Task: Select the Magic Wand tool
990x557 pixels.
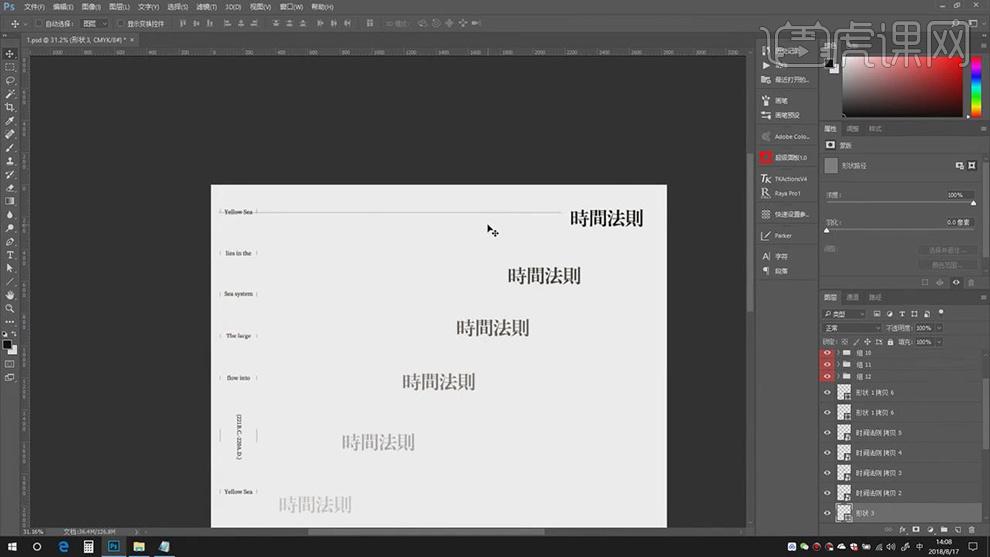Action: click(9, 94)
